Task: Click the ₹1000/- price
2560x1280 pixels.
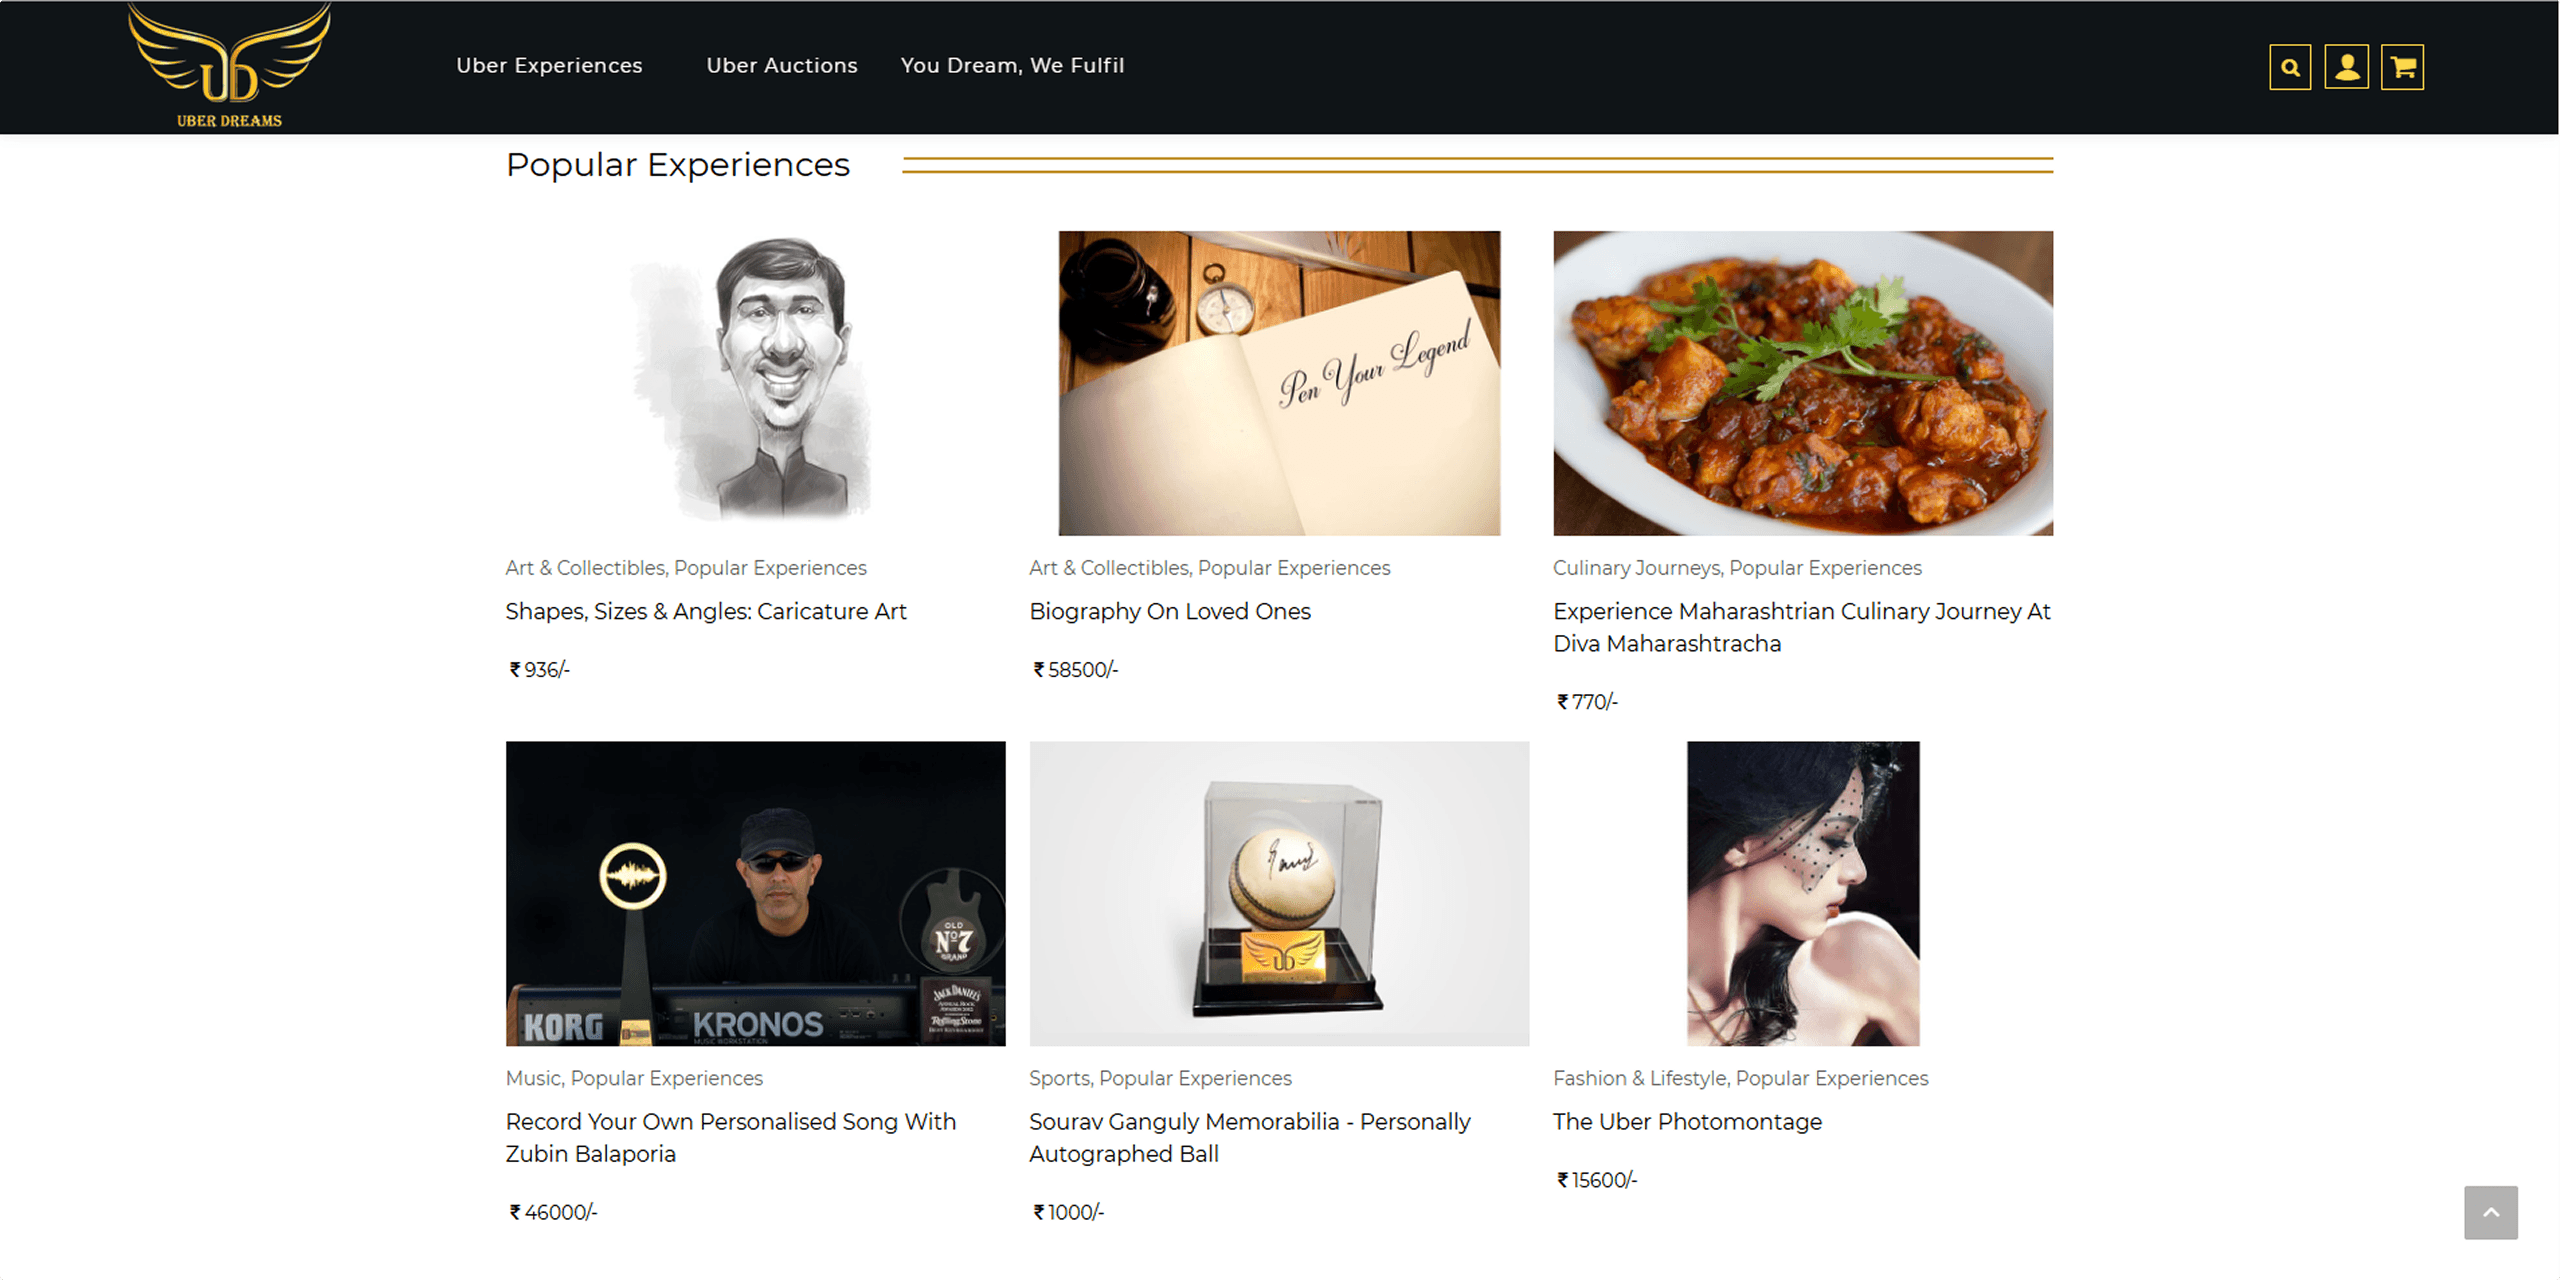Action: (1068, 1212)
